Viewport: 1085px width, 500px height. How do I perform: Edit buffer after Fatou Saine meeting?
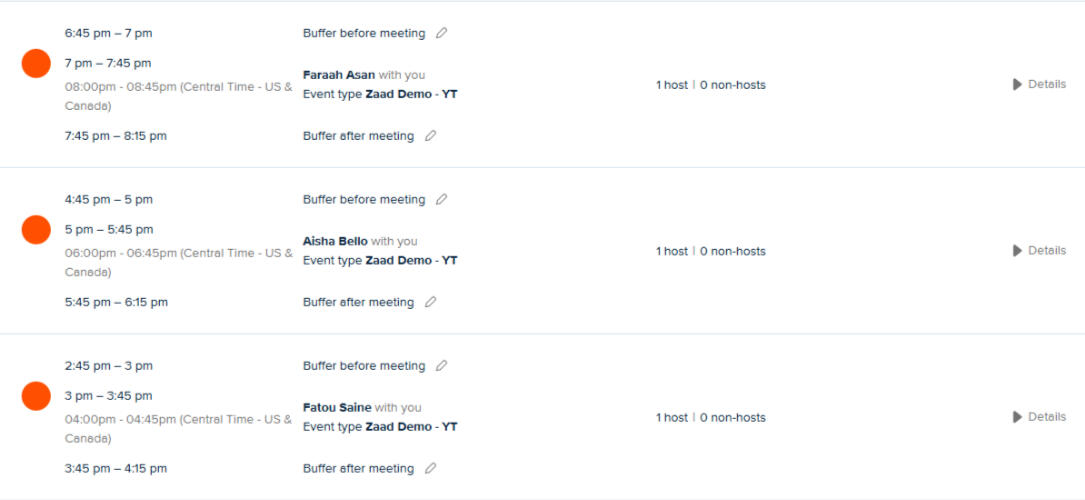(430, 468)
